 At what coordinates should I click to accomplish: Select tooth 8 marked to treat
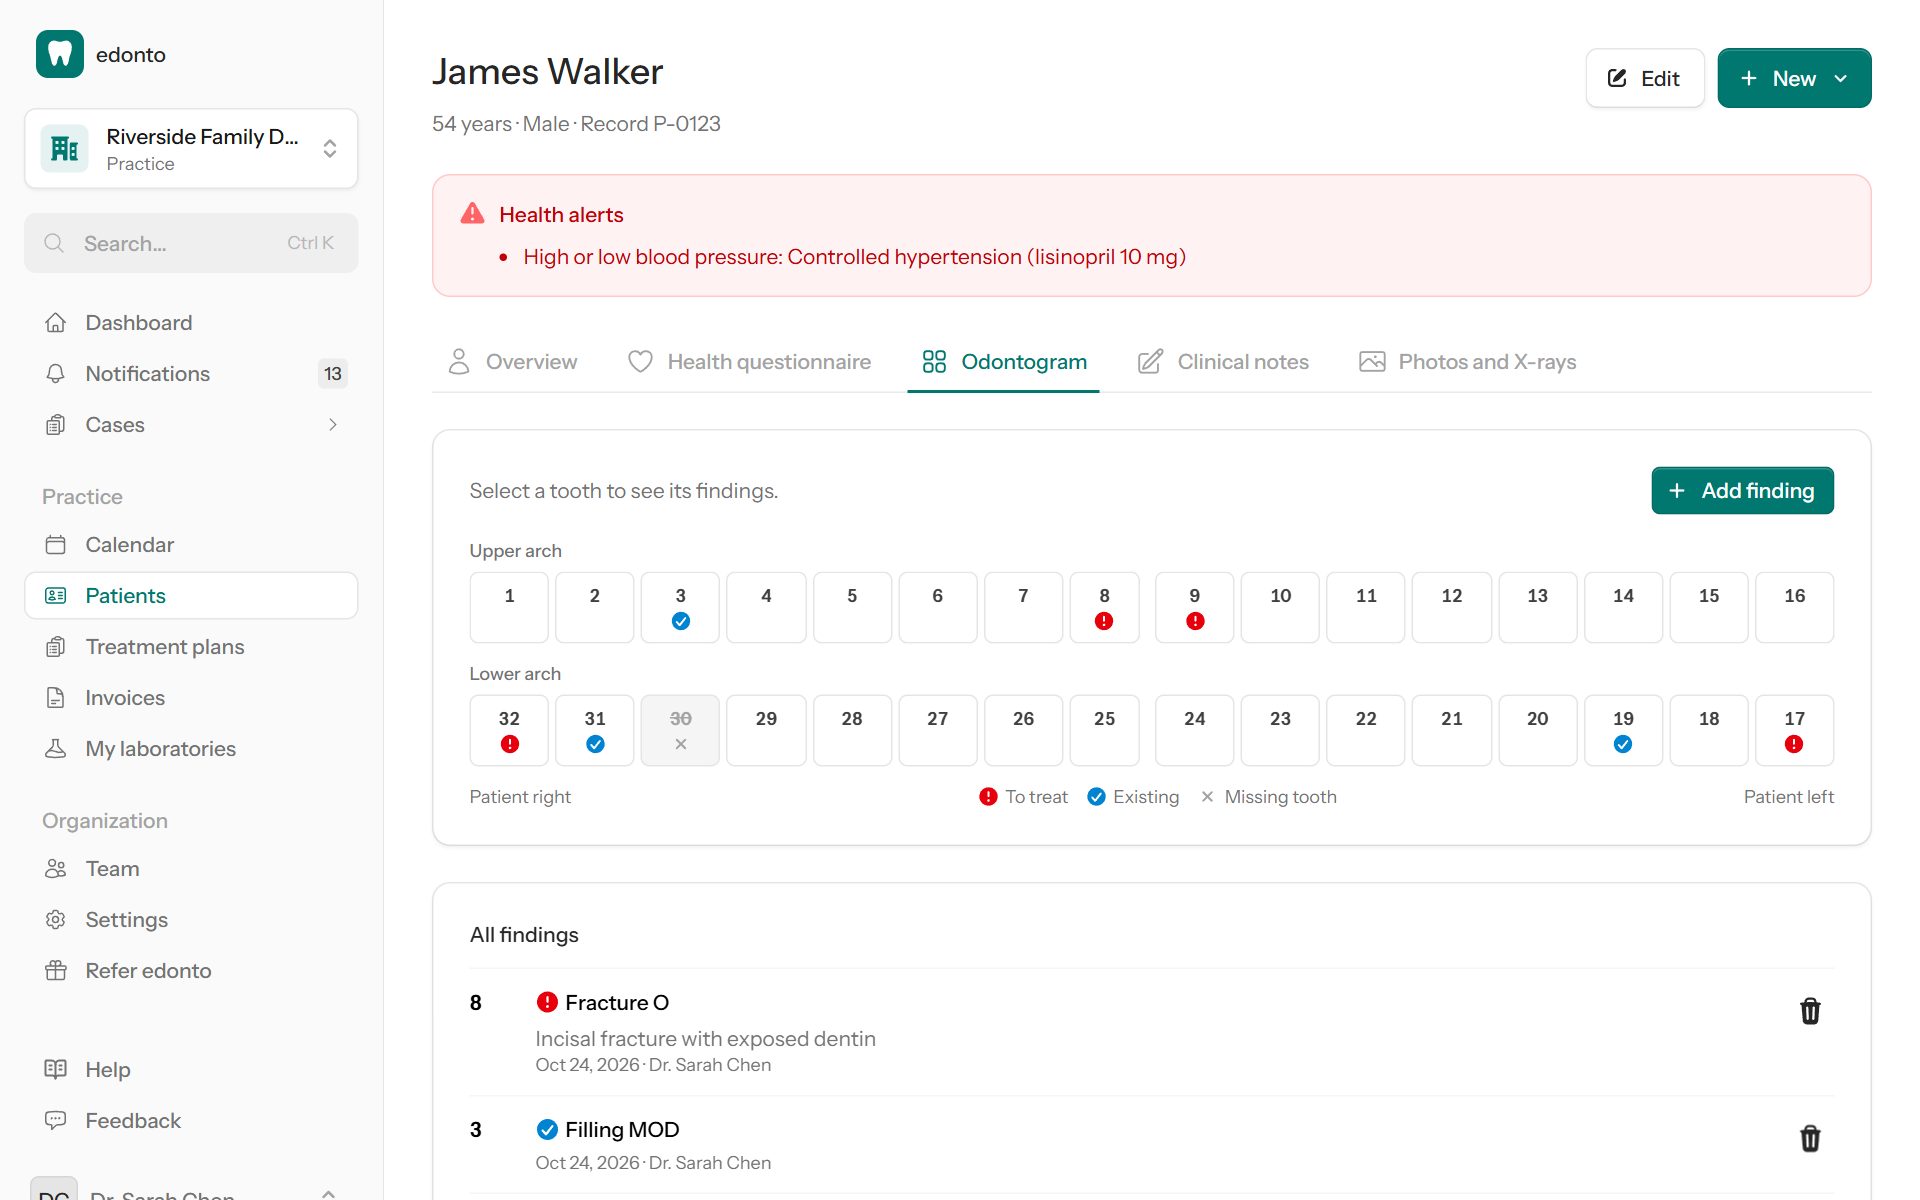1104,607
